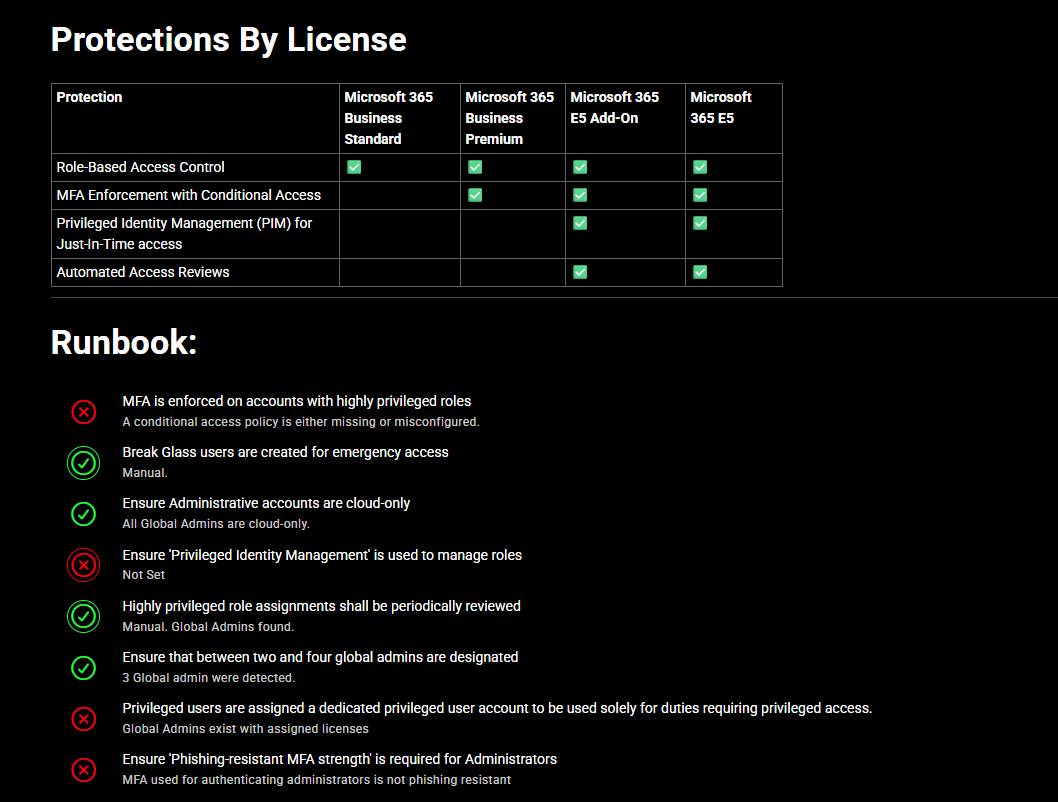The image size is (1058, 802).
Task: Click the failing icon beside 'Phishing-resistant MFA strength'
Action: point(83,770)
